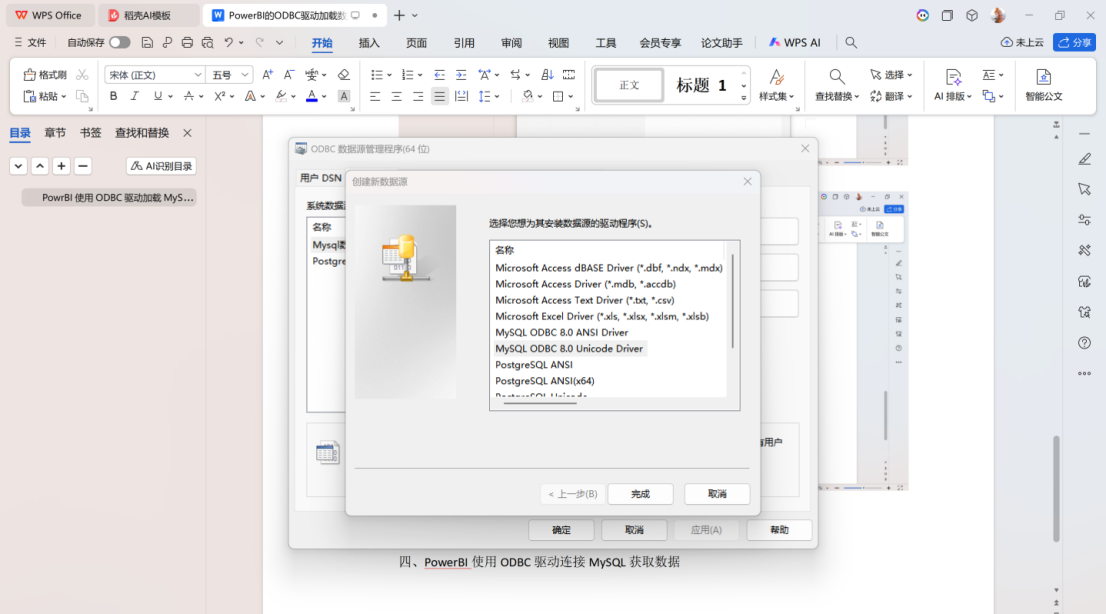Increase the paragraph indent
Screen dimensions: 1106x614
(x=461, y=75)
